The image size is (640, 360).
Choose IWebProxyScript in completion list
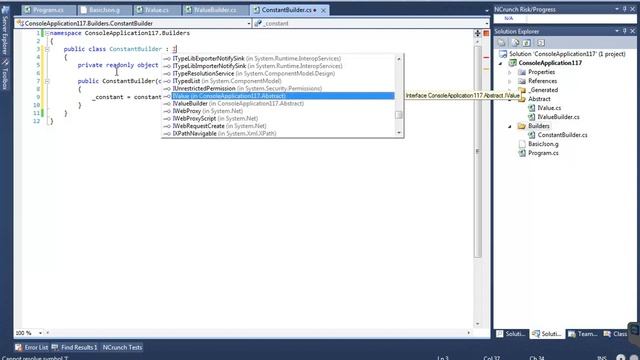pos(279,118)
